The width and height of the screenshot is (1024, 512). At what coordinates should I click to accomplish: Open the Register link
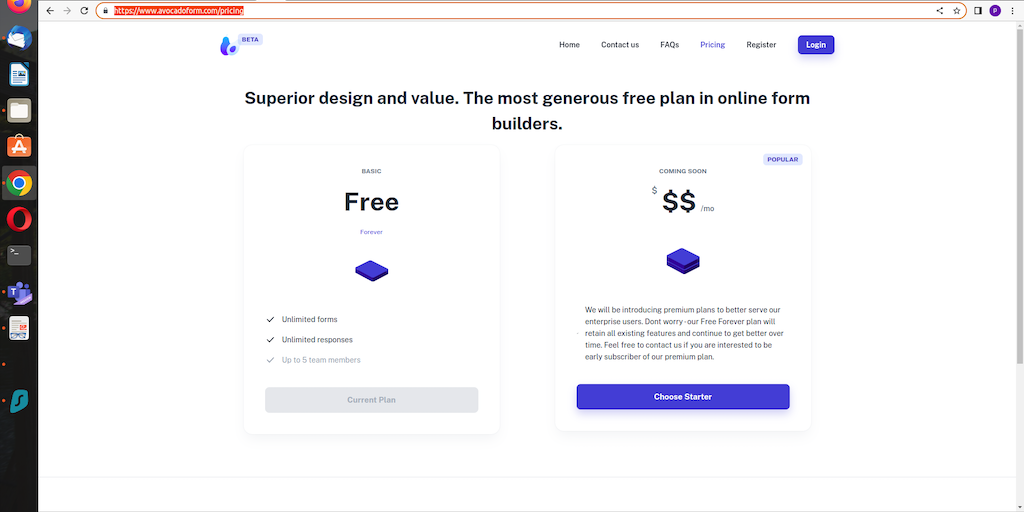761,45
